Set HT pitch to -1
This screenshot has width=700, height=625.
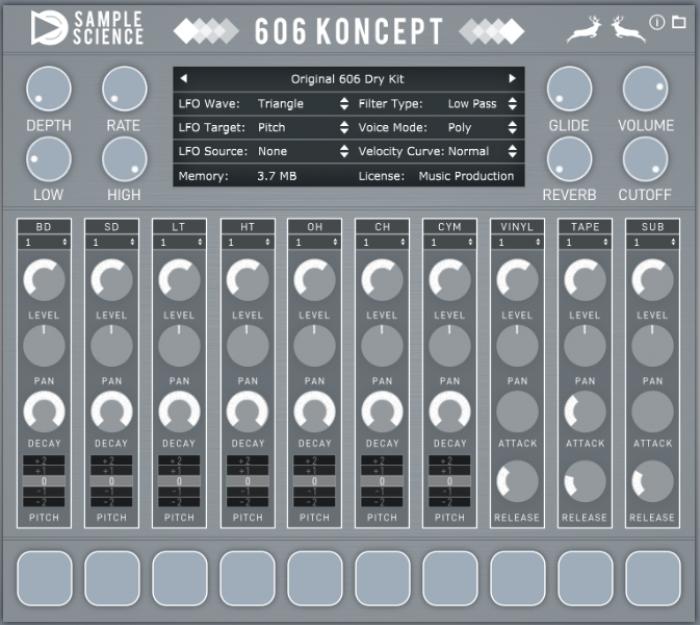(247, 492)
